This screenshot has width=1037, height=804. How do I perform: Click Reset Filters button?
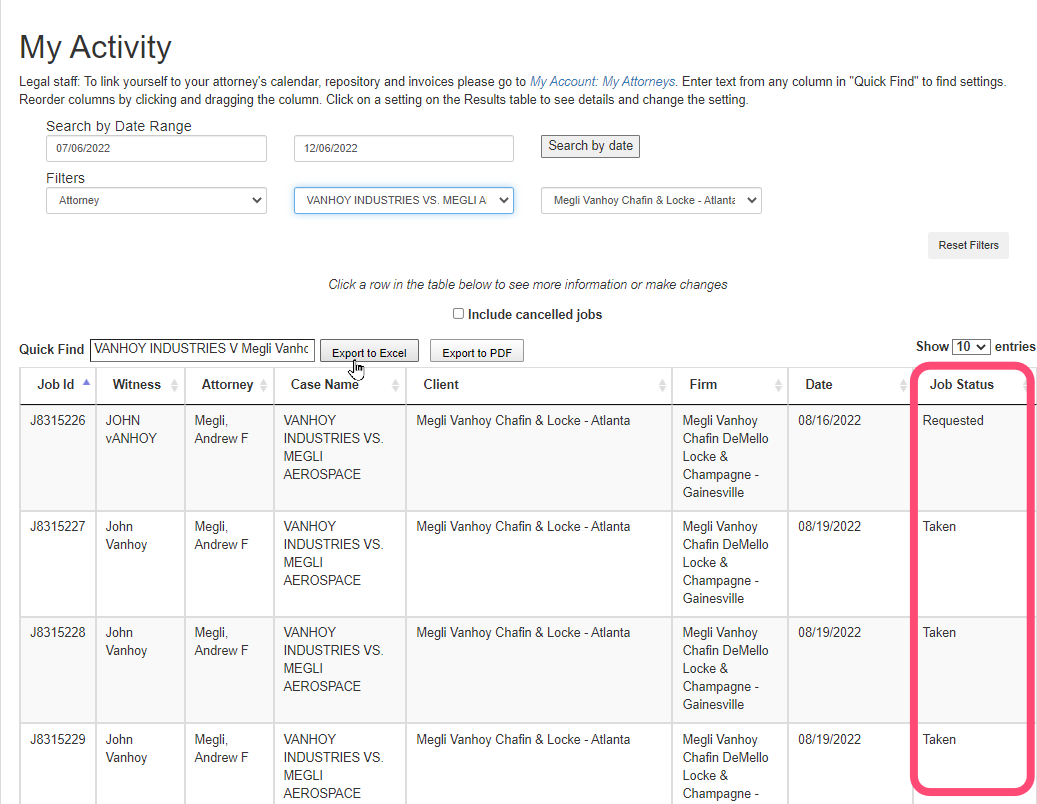pos(968,245)
